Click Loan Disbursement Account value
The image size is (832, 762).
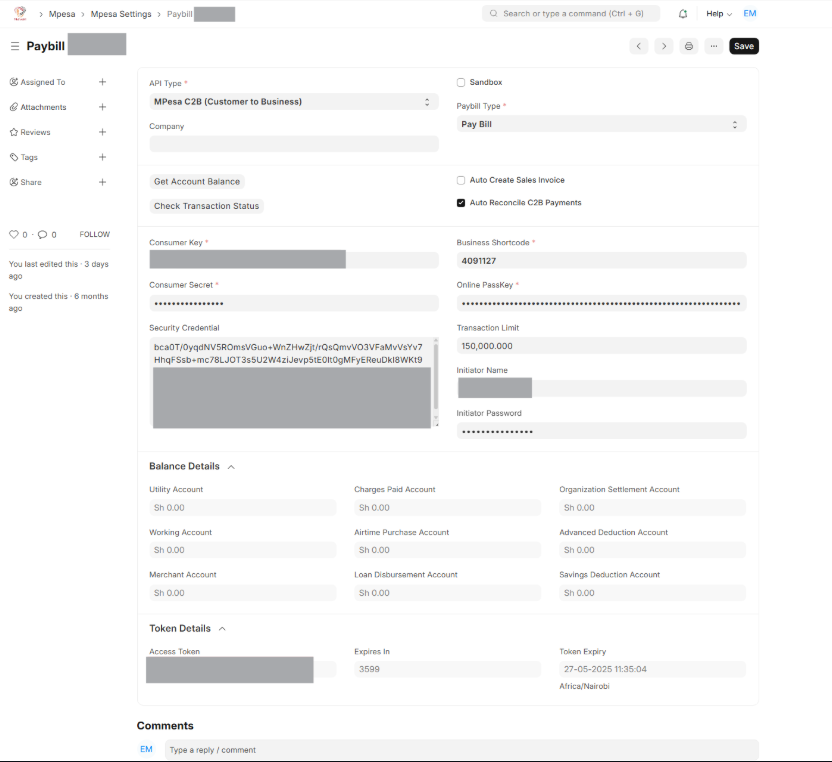[447, 593]
